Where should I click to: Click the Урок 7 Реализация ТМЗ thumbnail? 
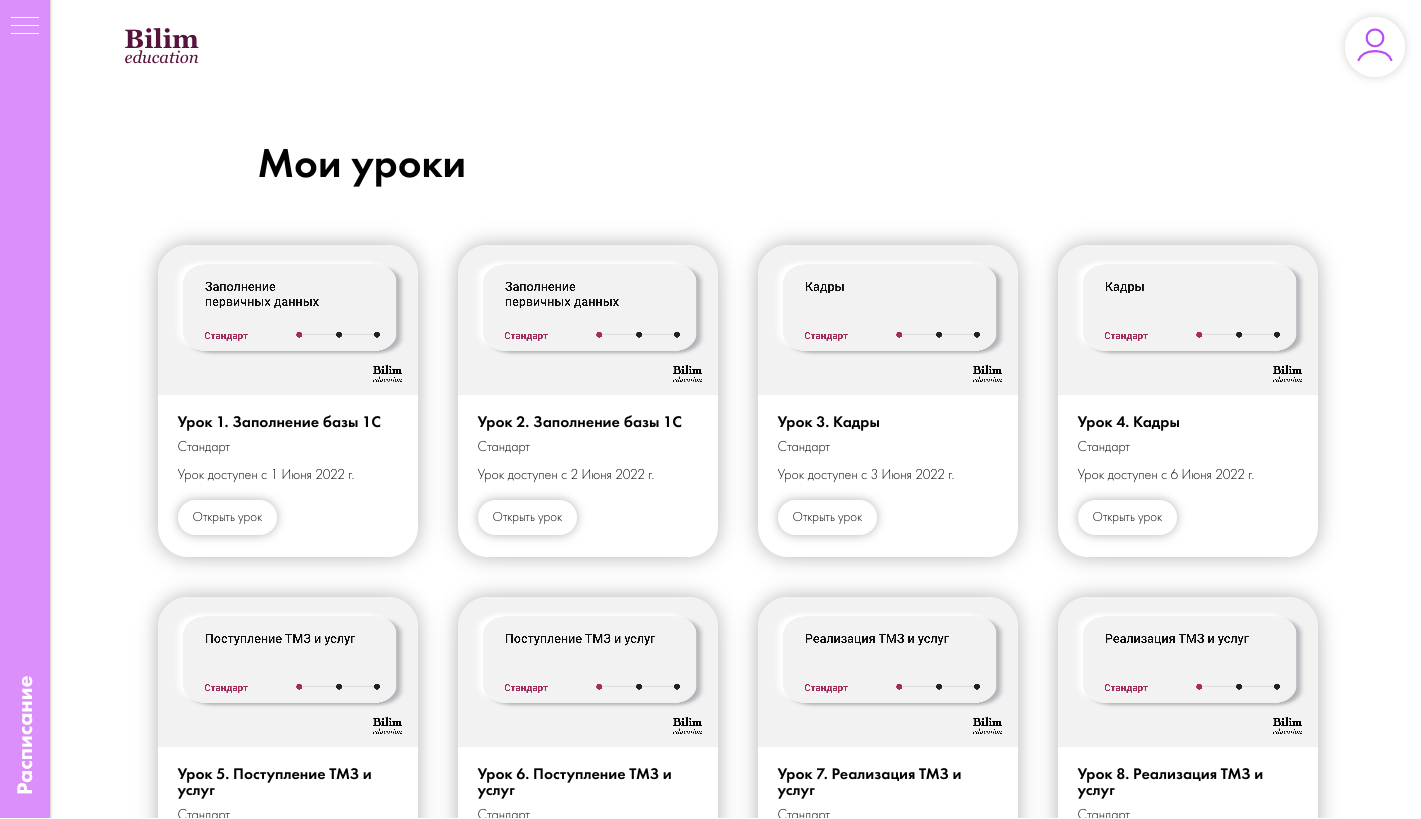(888, 672)
